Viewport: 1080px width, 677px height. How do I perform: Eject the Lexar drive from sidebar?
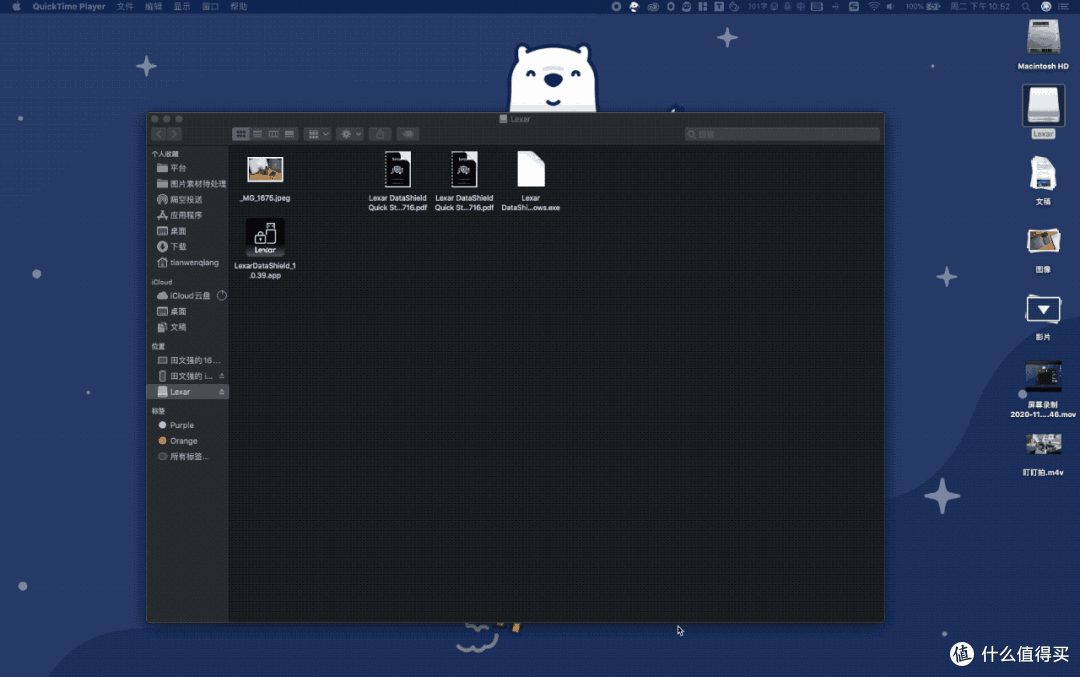(222, 392)
